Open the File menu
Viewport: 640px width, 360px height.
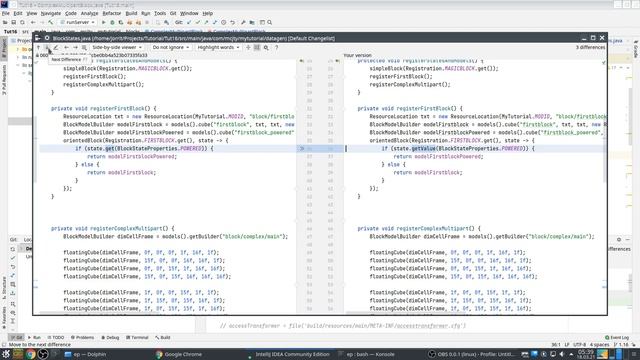pos(5,13)
